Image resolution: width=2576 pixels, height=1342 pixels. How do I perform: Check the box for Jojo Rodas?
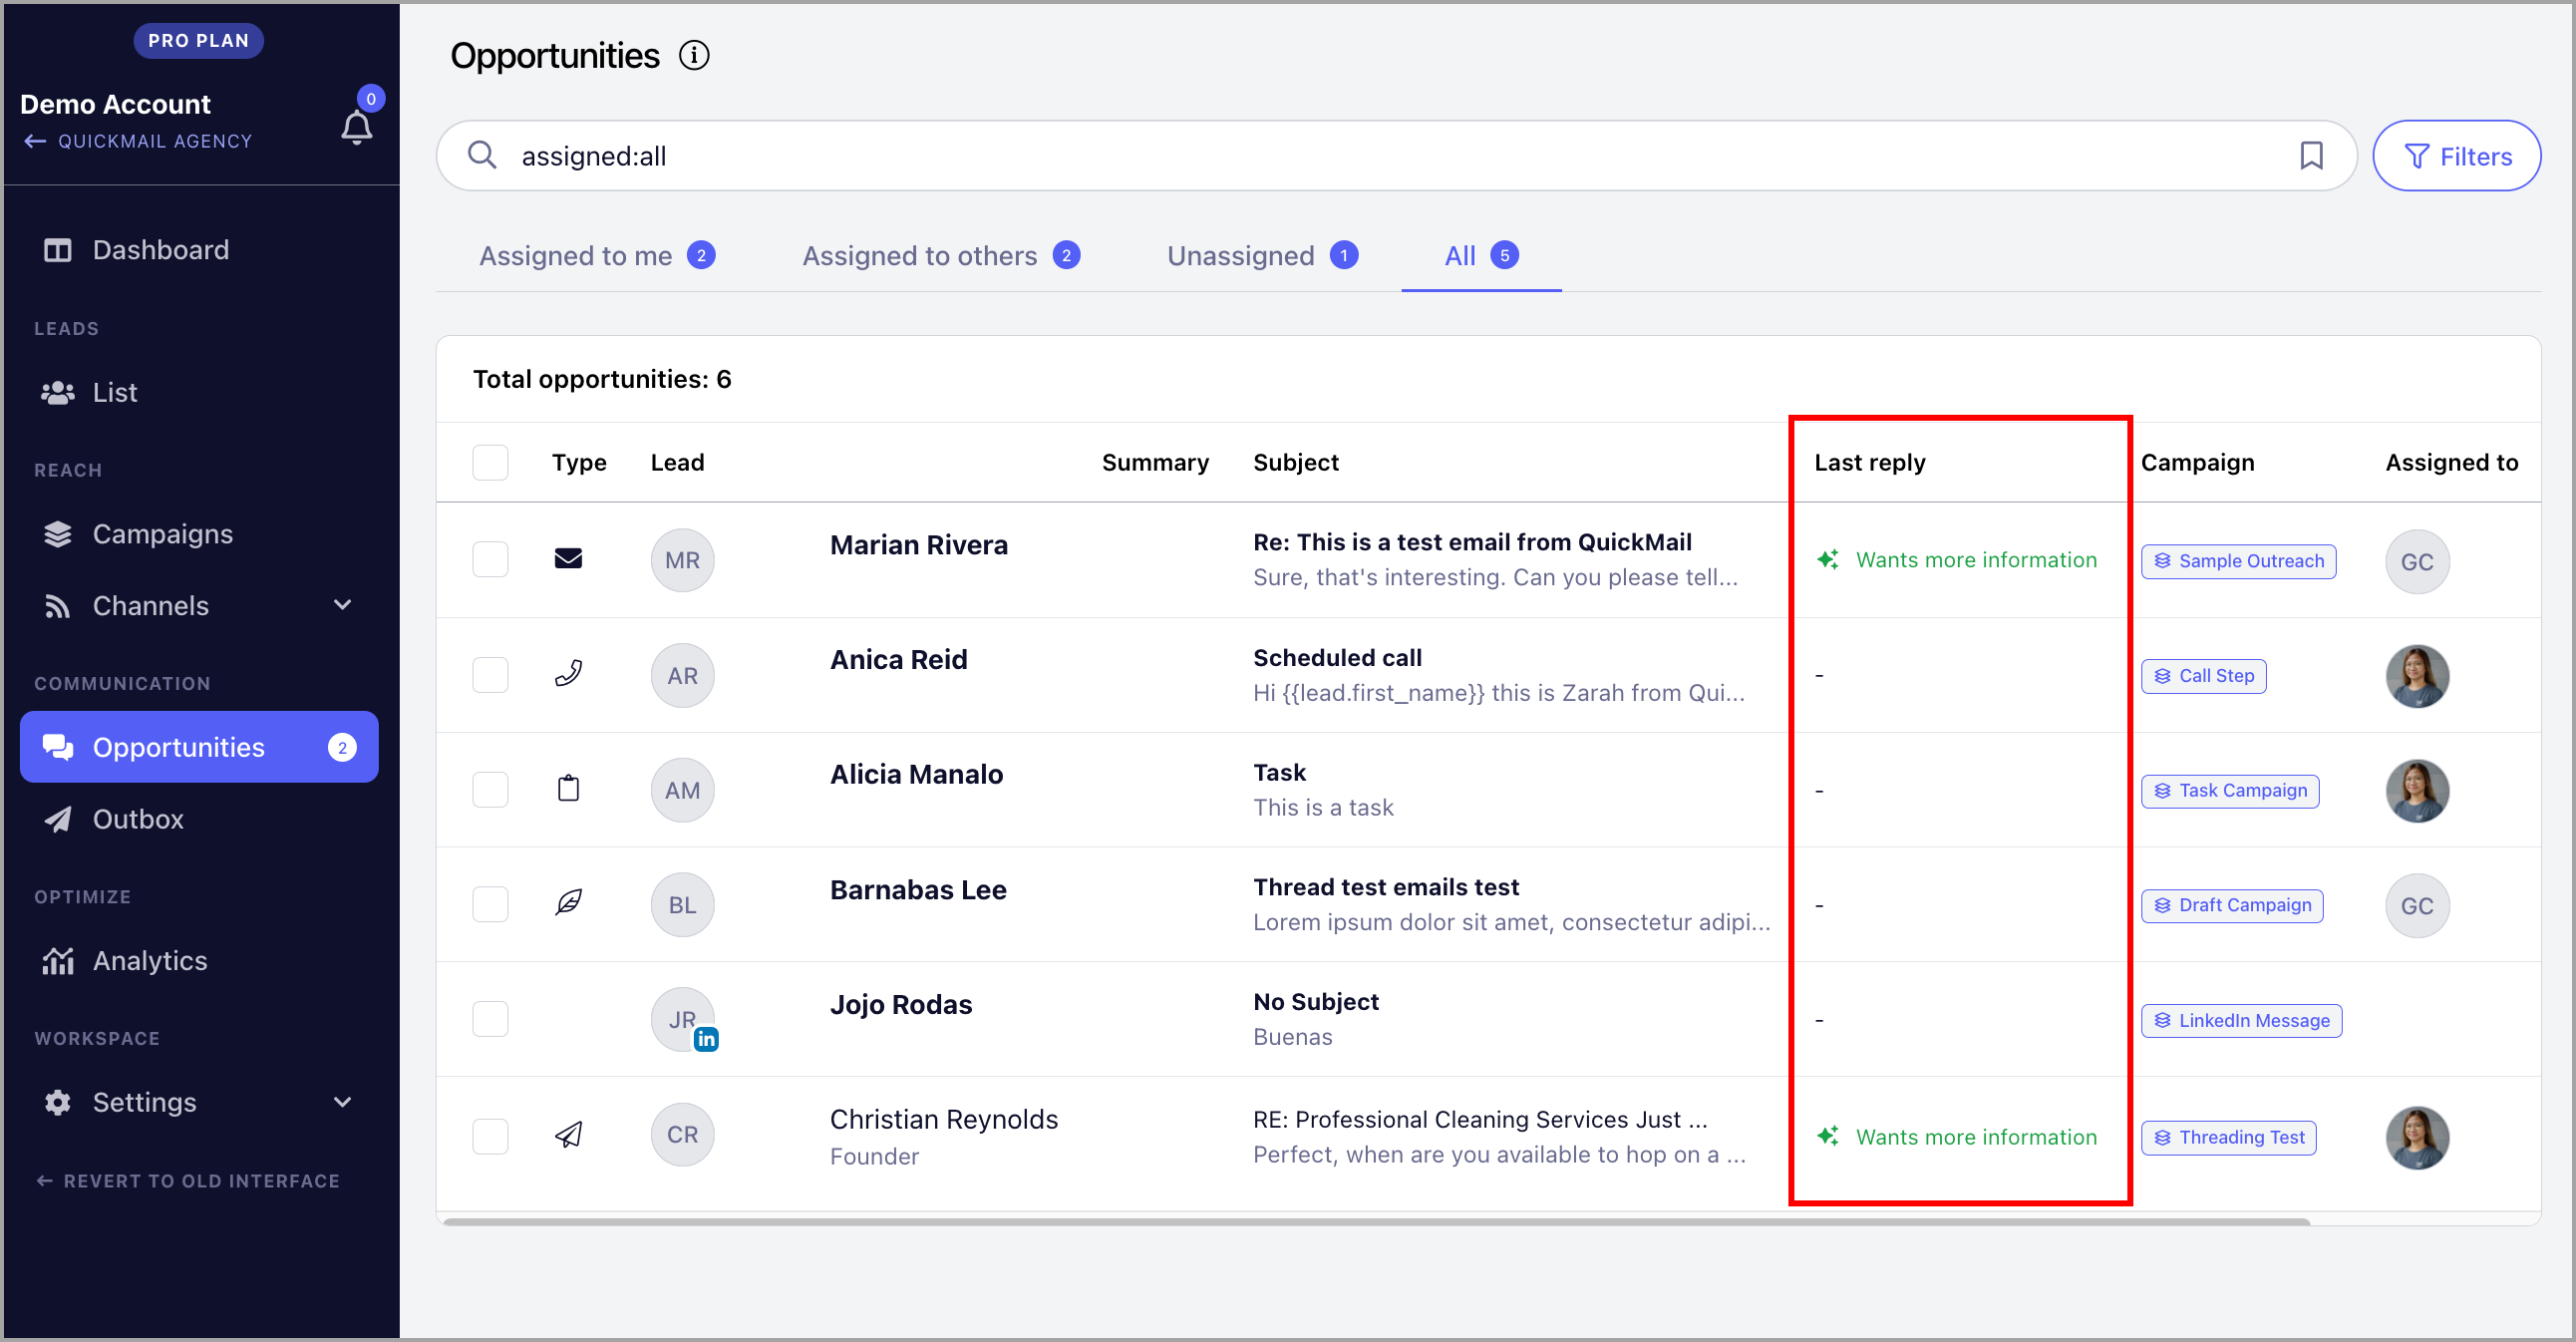click(490, 1019)
